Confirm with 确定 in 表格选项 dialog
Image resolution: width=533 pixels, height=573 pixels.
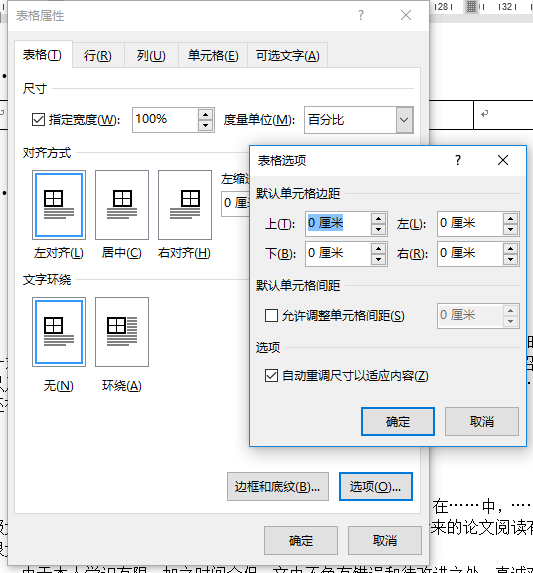(x=398, y=421)
